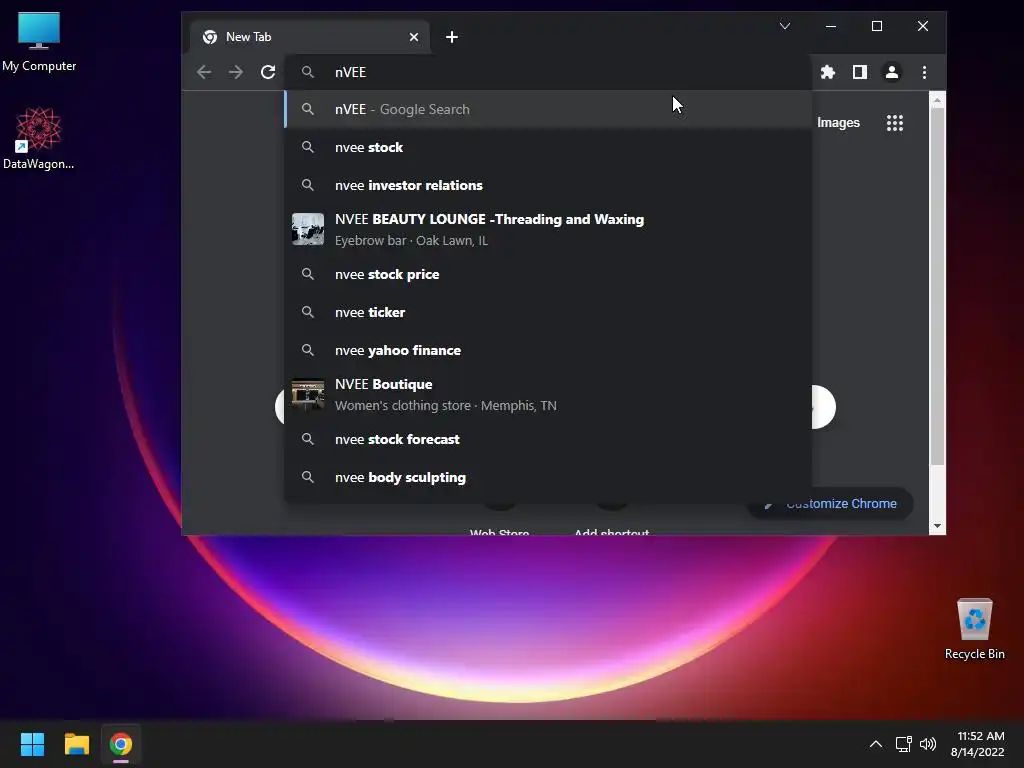The height and width of the screenshot is (768, 1024).
Task: Select 'nVEE - Google Search' suggestion
Action: click(549, 109)
